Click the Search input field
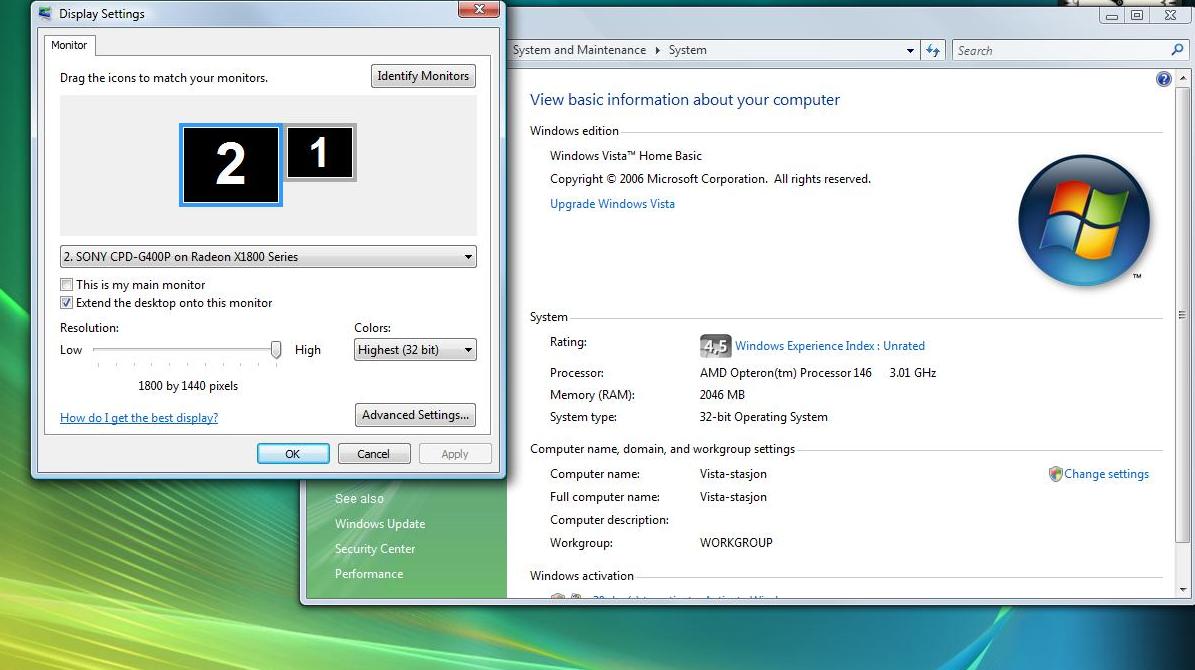This screenshot has width=1195, height=670. pos(1061,50)
